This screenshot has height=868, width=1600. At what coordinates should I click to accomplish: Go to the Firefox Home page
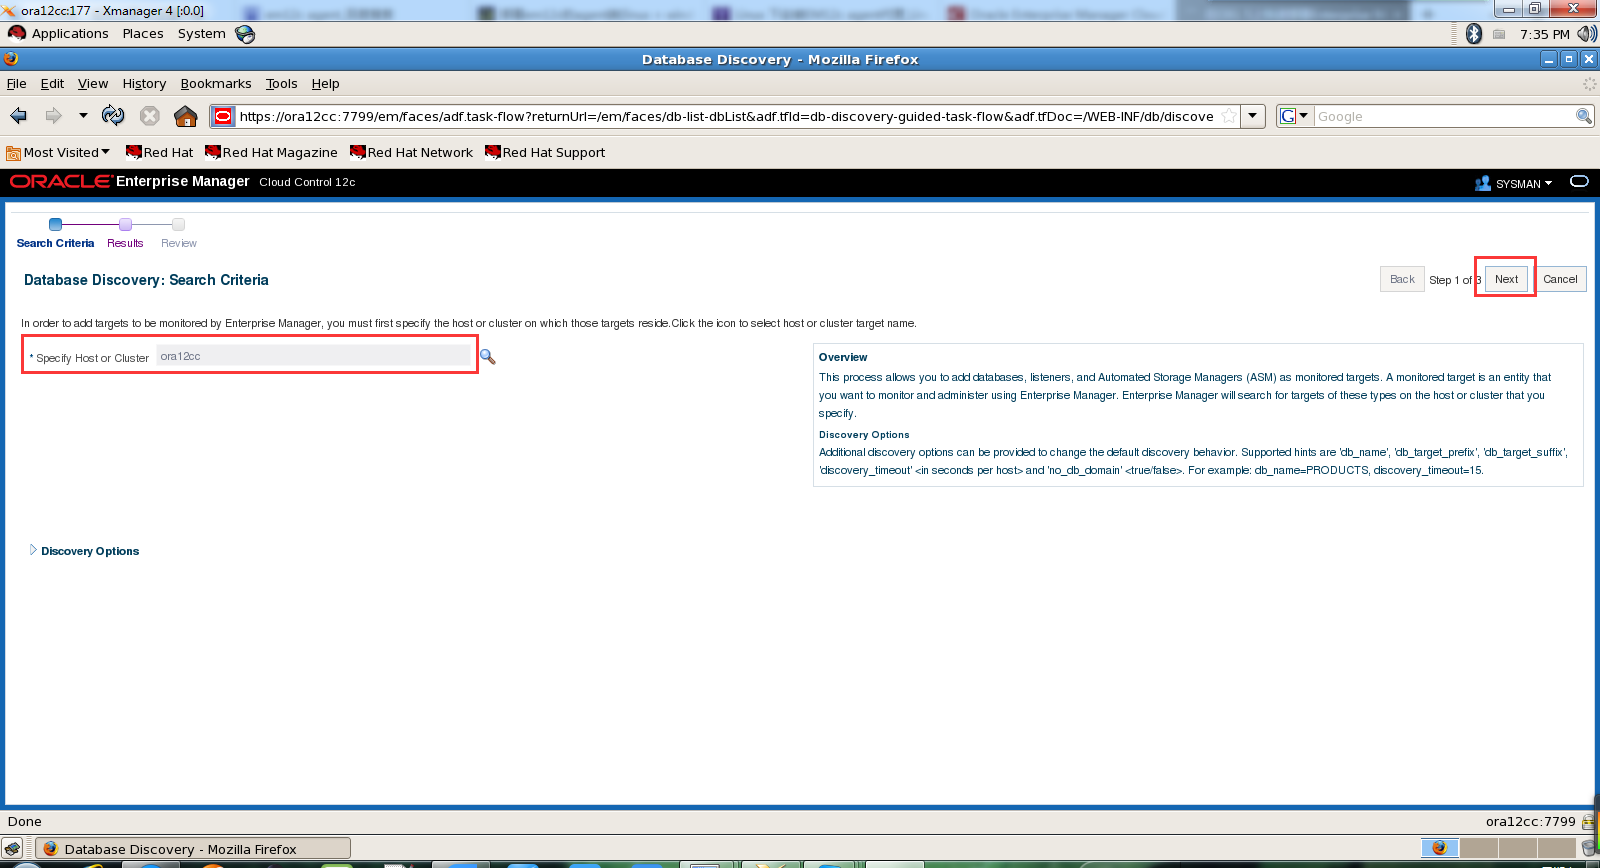click(186, 116)
